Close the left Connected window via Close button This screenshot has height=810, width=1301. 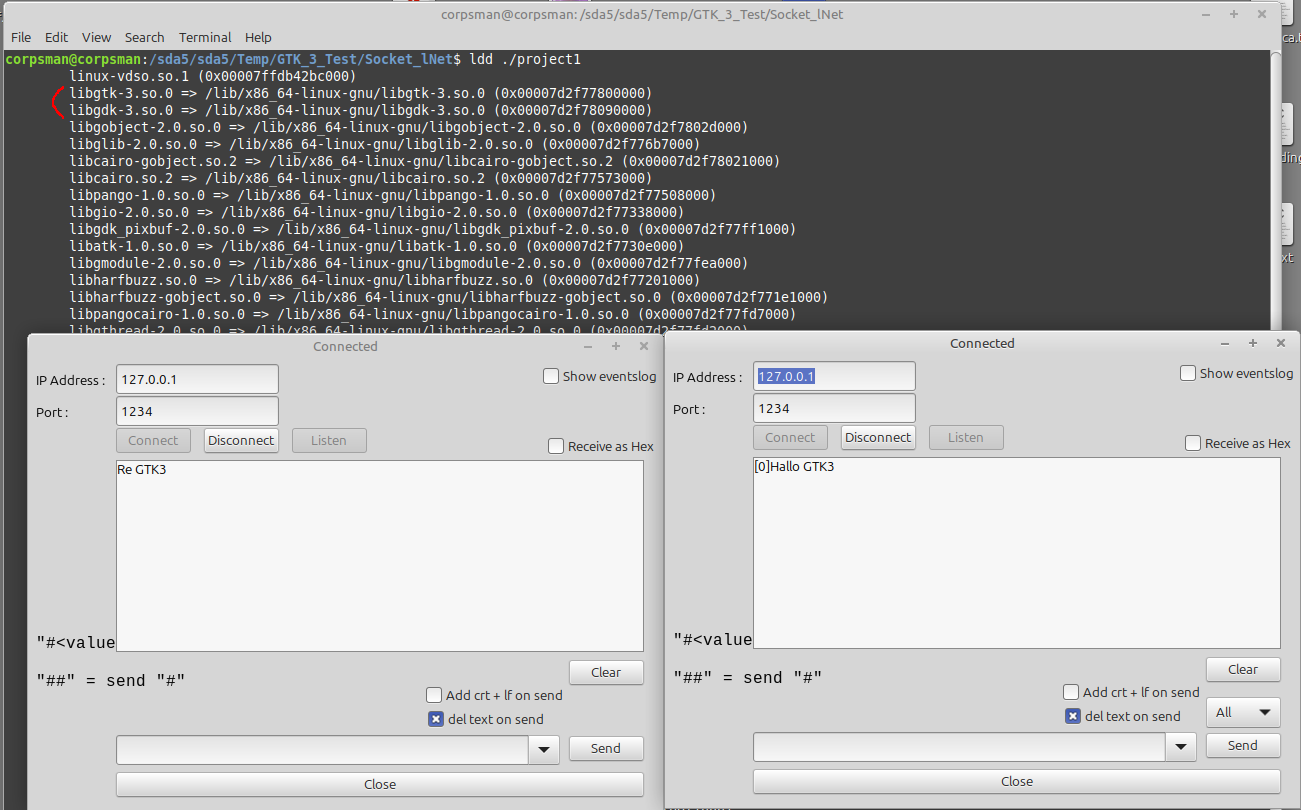tap(379, 784)
